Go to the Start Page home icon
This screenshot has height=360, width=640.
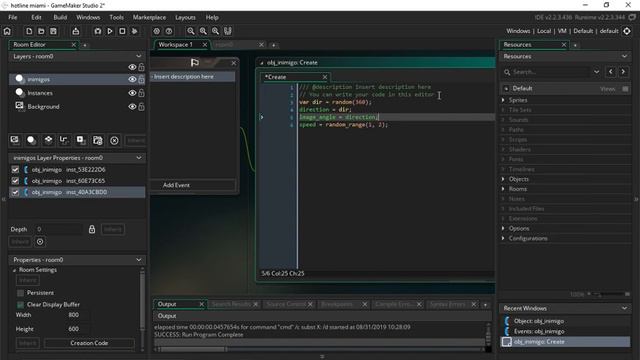coord(7,31)
